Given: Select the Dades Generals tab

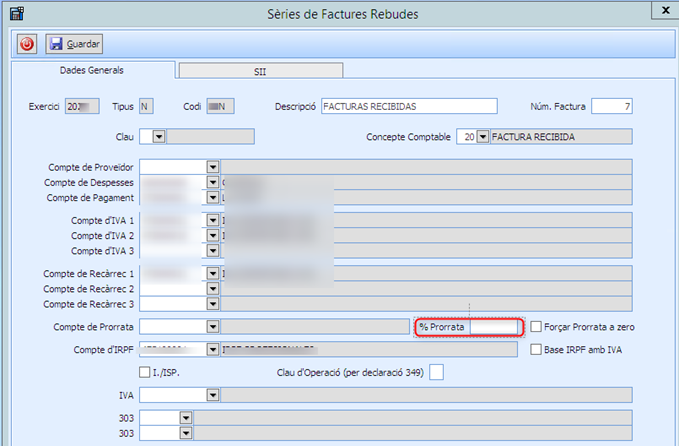Looking at the screenshot, I should (x=92, y=71).
